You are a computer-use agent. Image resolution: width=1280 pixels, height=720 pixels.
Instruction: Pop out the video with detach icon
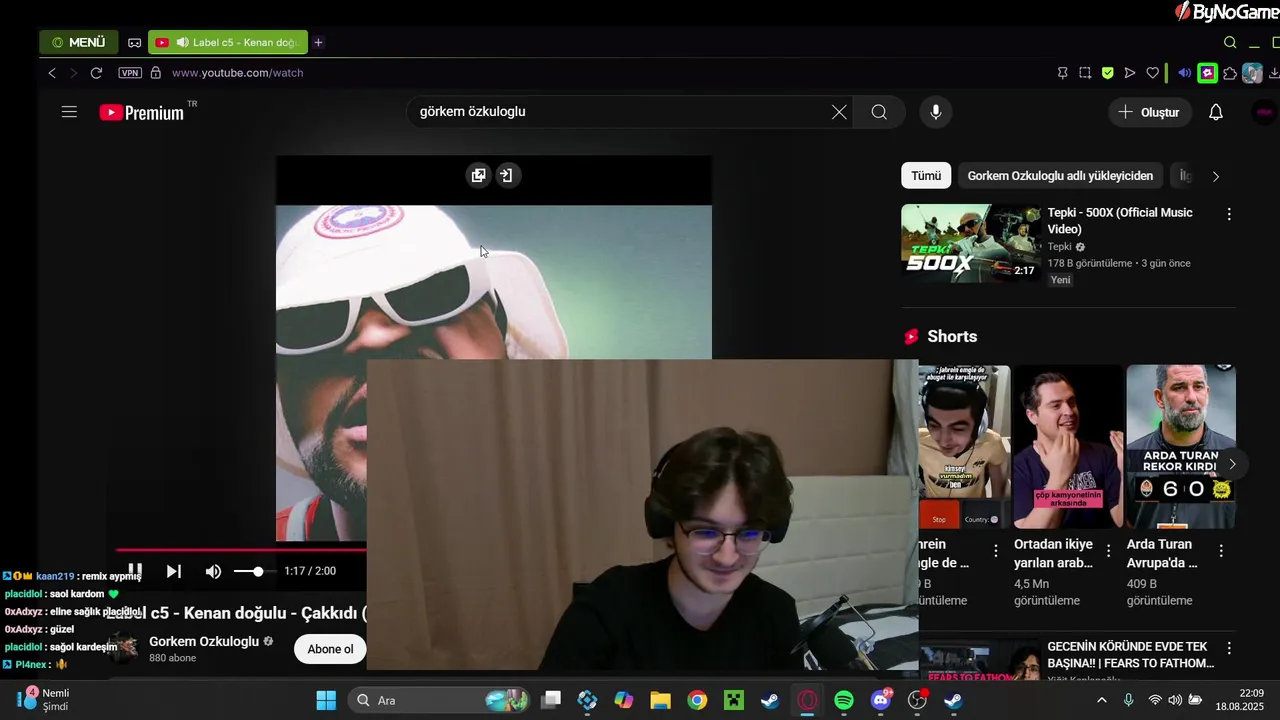pos(479,176)
